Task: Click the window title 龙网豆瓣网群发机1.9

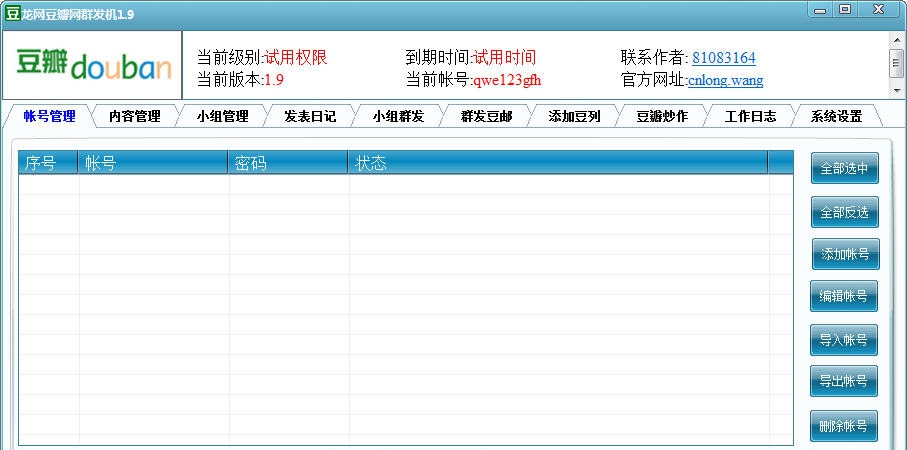Action: click(x=78, y=14)
